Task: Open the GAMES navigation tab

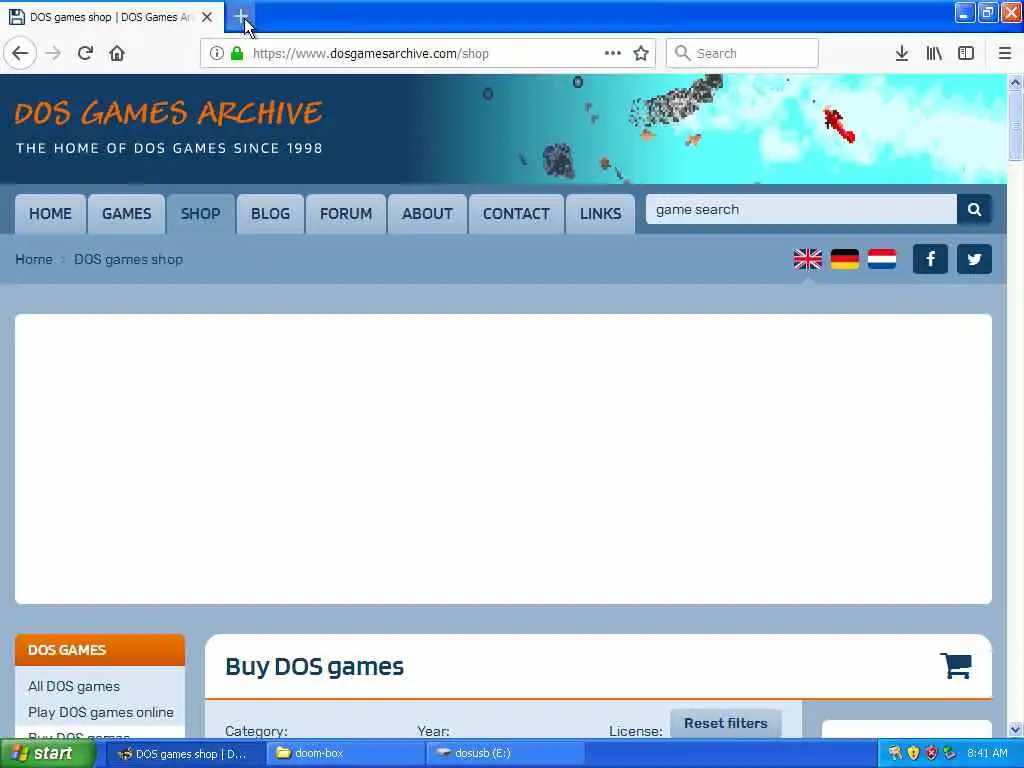Action: [127, 214]
